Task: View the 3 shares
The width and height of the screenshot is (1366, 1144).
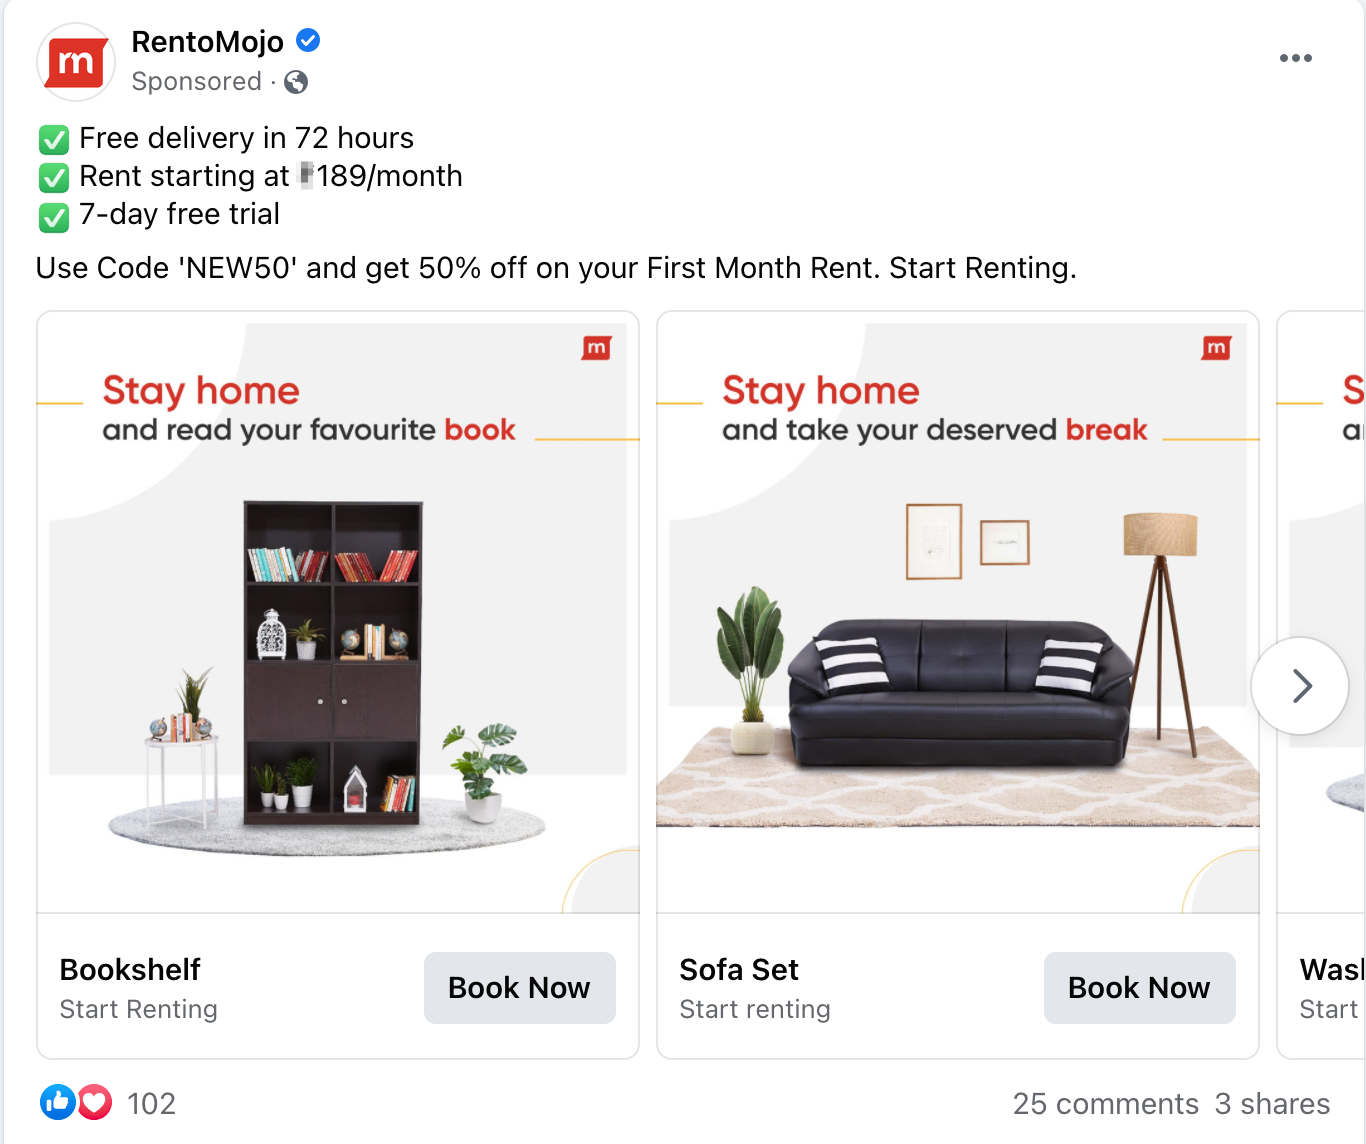Action: 1272,1103
